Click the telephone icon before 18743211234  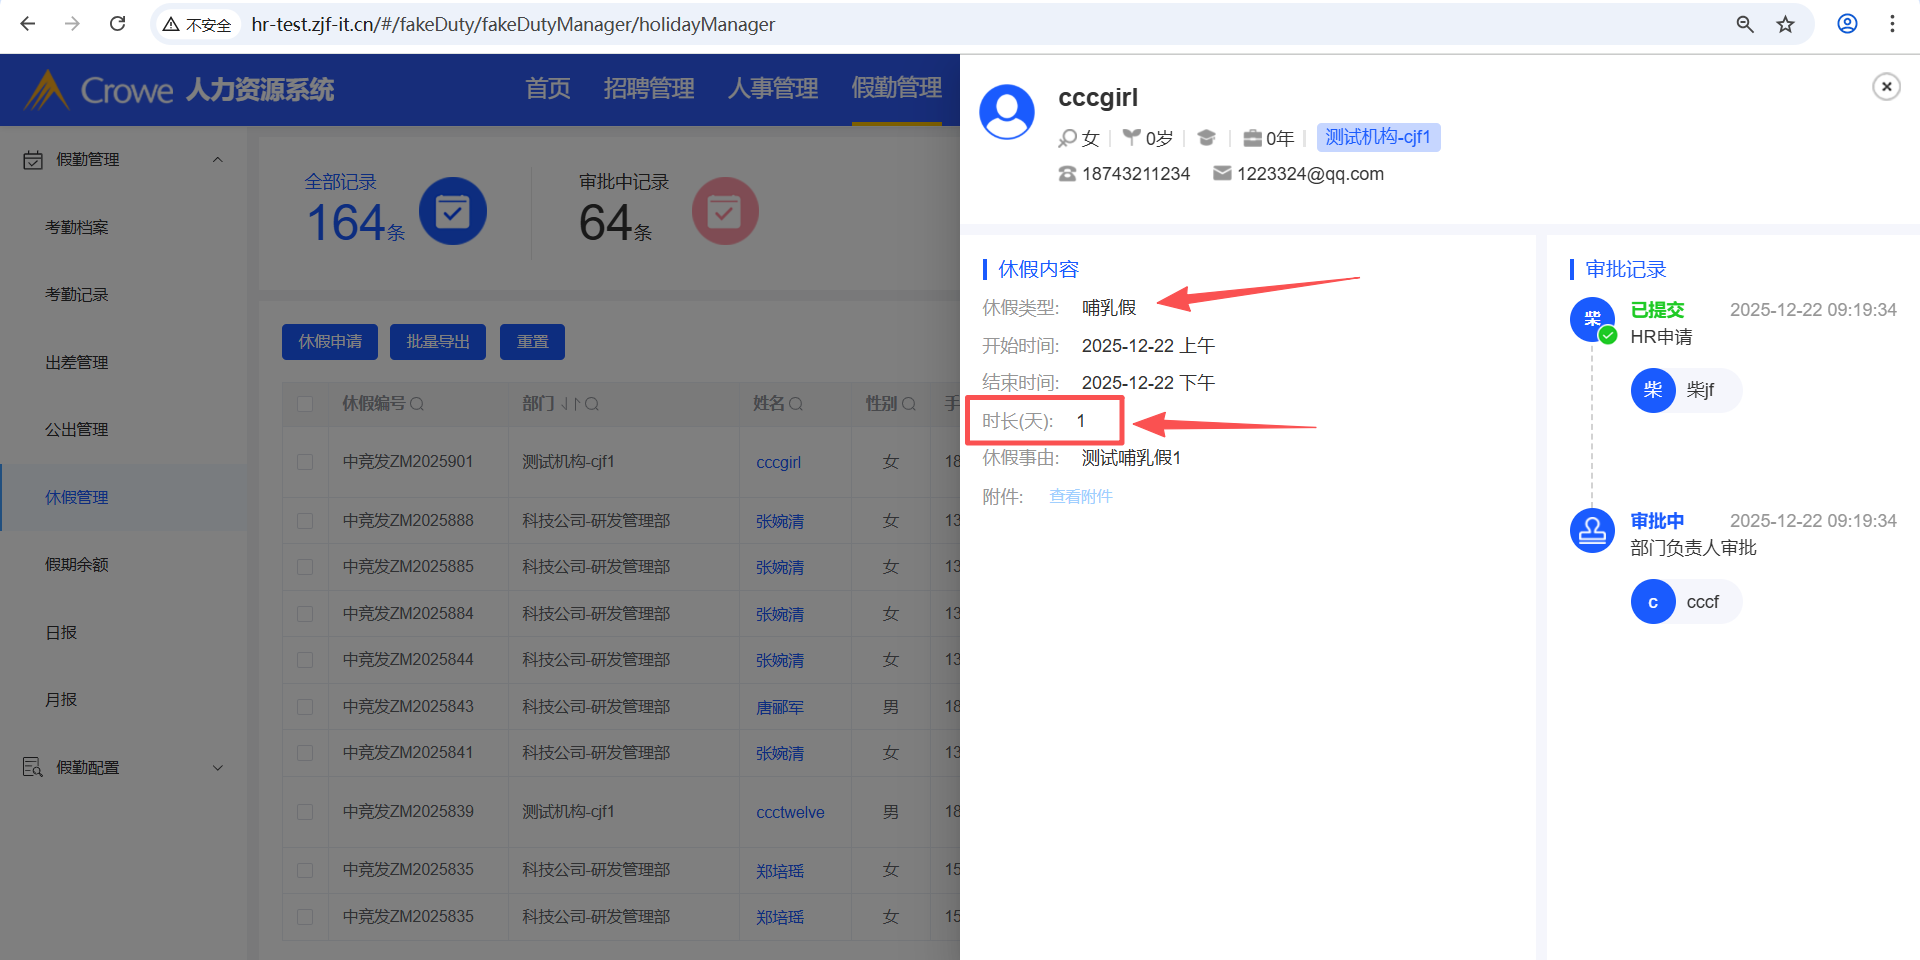1068,174
